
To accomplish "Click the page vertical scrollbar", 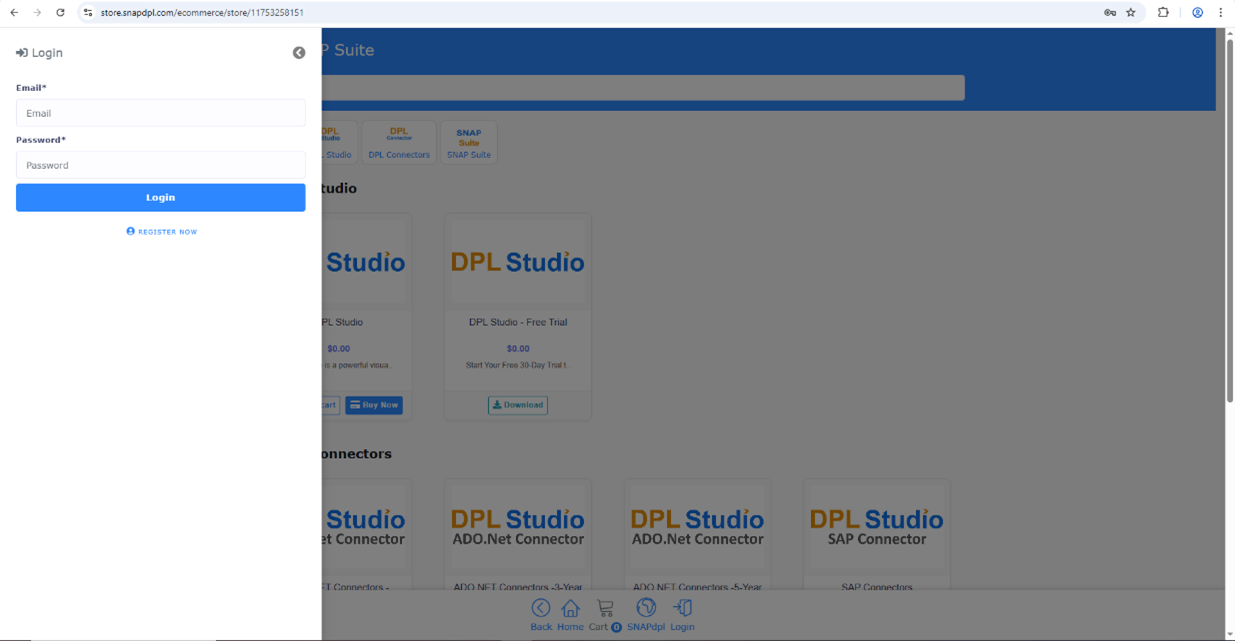I will click(1230, 330).
